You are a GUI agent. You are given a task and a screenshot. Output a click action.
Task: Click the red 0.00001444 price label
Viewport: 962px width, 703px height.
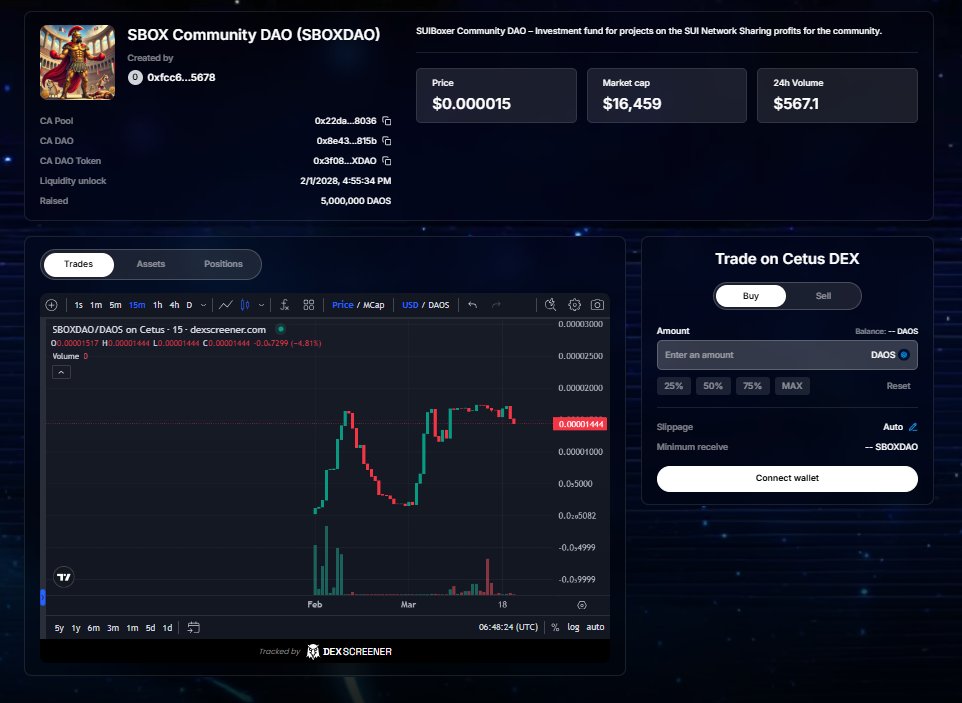[x=580, y=424]
